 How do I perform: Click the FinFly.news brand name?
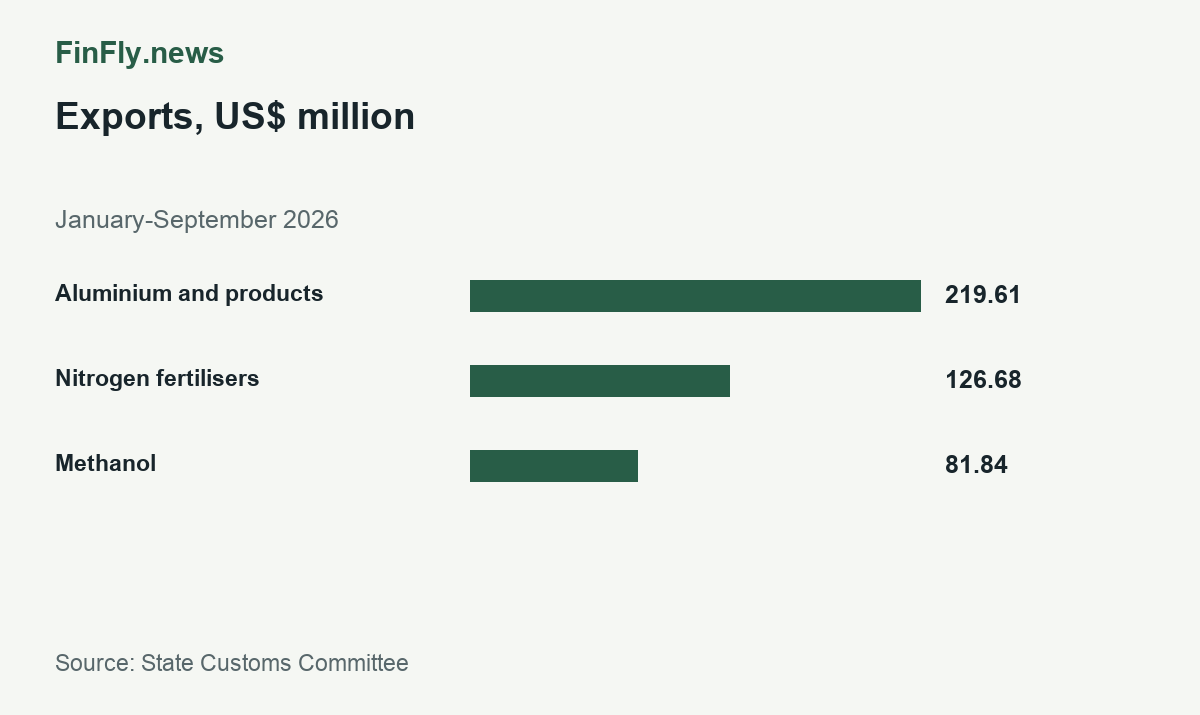click(139, 54)
